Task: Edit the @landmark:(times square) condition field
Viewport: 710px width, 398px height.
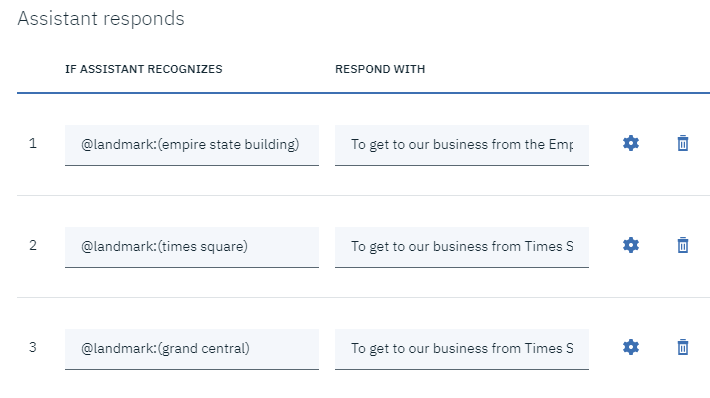Action: tap(192, 247)
